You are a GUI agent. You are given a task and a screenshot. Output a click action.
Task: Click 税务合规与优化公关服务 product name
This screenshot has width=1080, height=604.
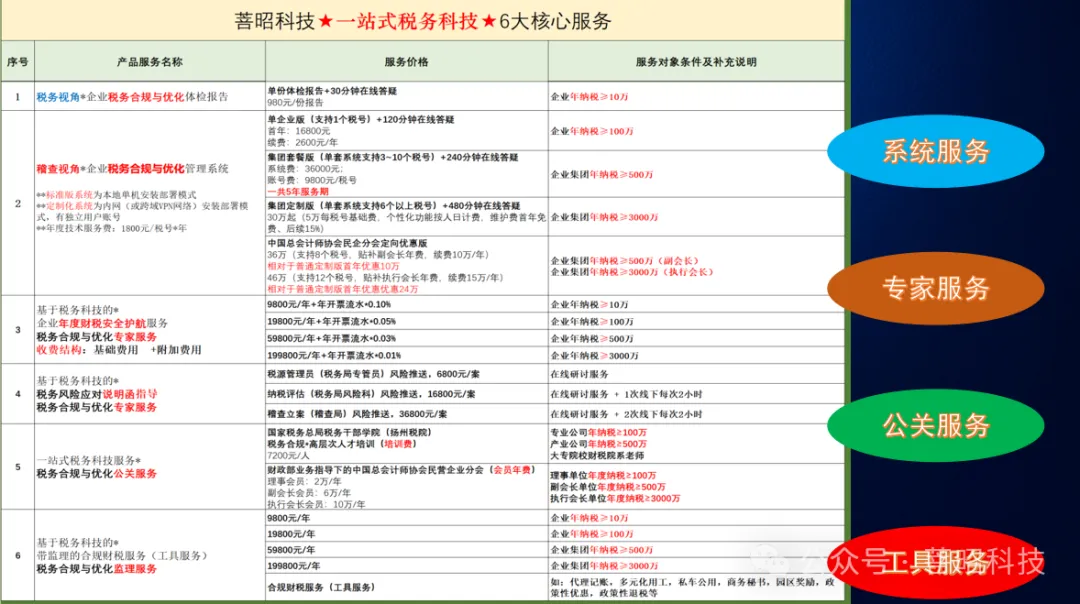click(96, 474)
